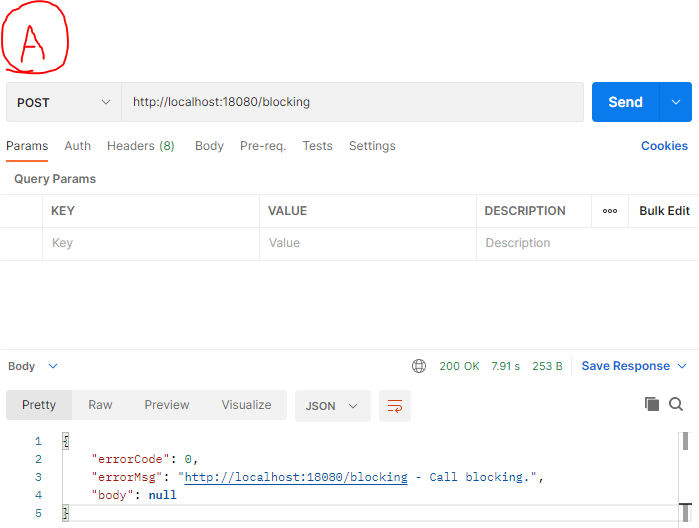Expand the response Body dropdown
This screenshot has width=699, height=528.
point(33,366)
